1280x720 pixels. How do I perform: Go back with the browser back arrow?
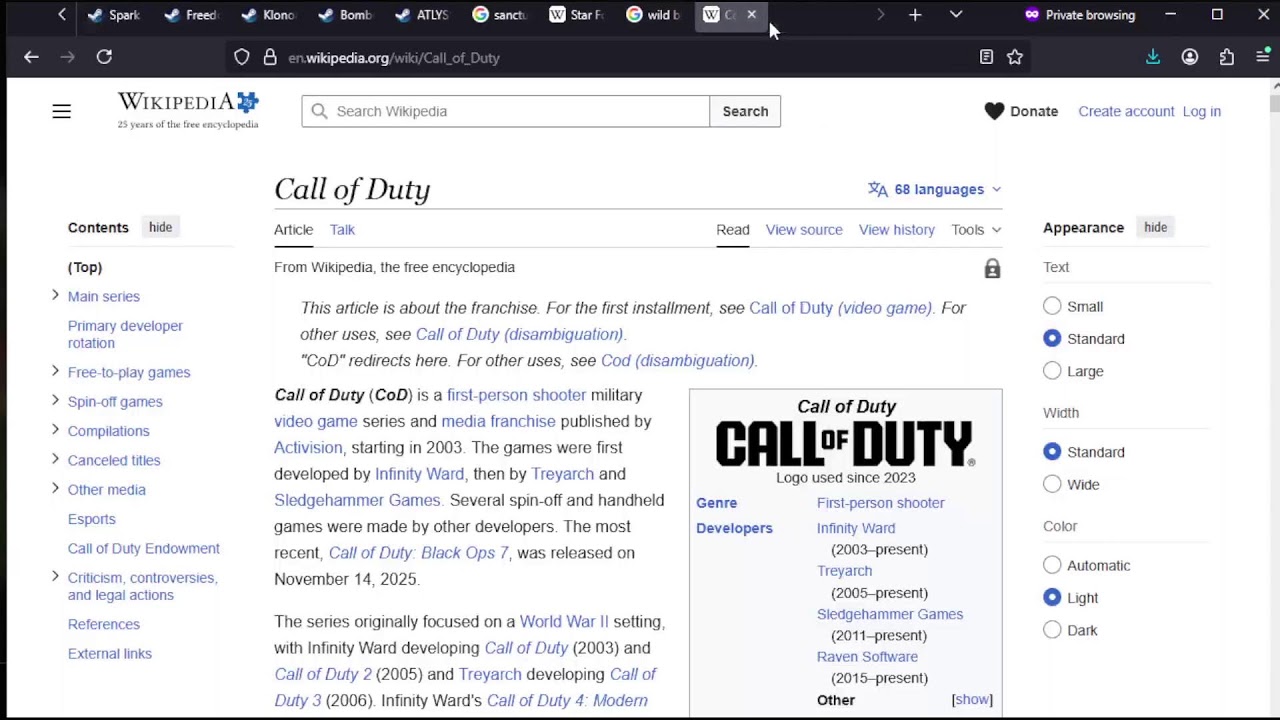(x=31, y=57)
